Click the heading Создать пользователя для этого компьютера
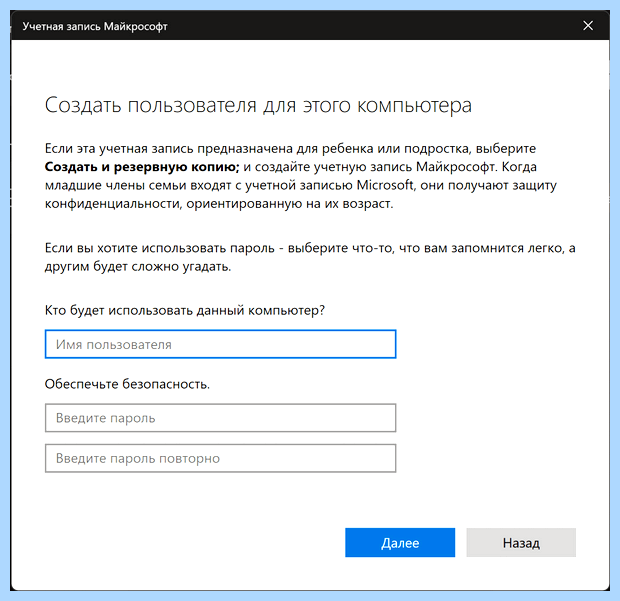Viewport: 620px width, 601px height. [258, 106]
